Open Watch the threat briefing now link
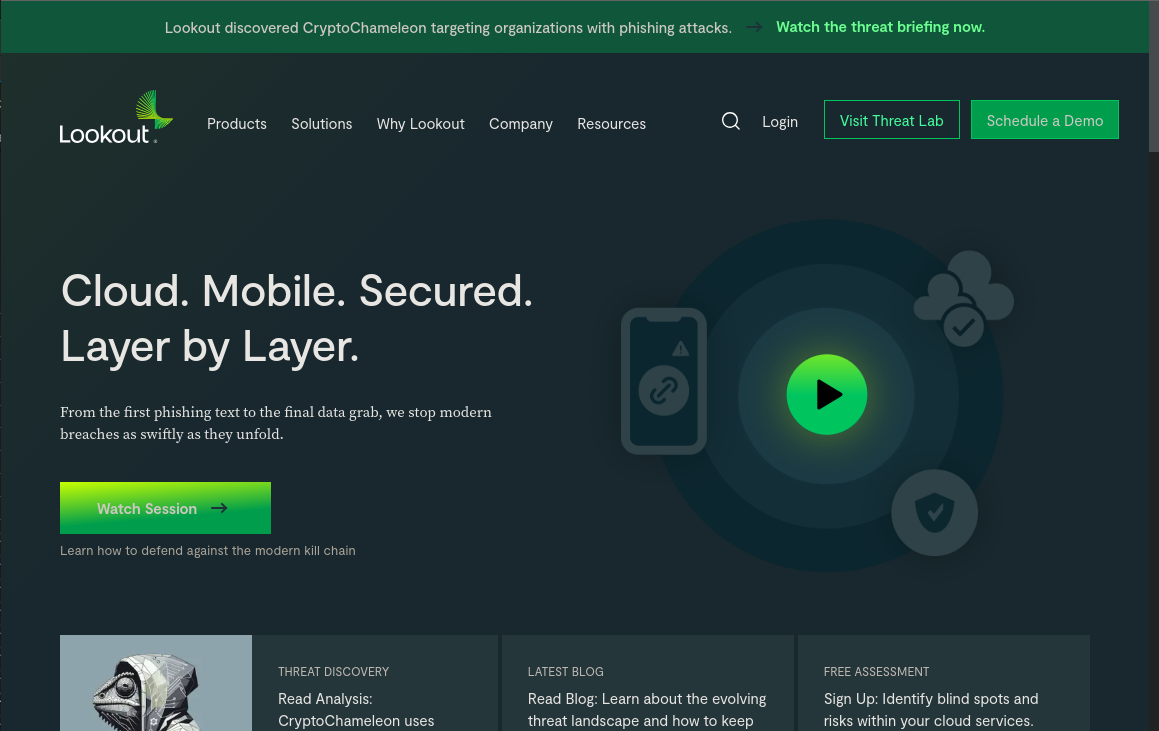Image resolution: width=1159 pixels, height=731 pixels. coord(880,27)
